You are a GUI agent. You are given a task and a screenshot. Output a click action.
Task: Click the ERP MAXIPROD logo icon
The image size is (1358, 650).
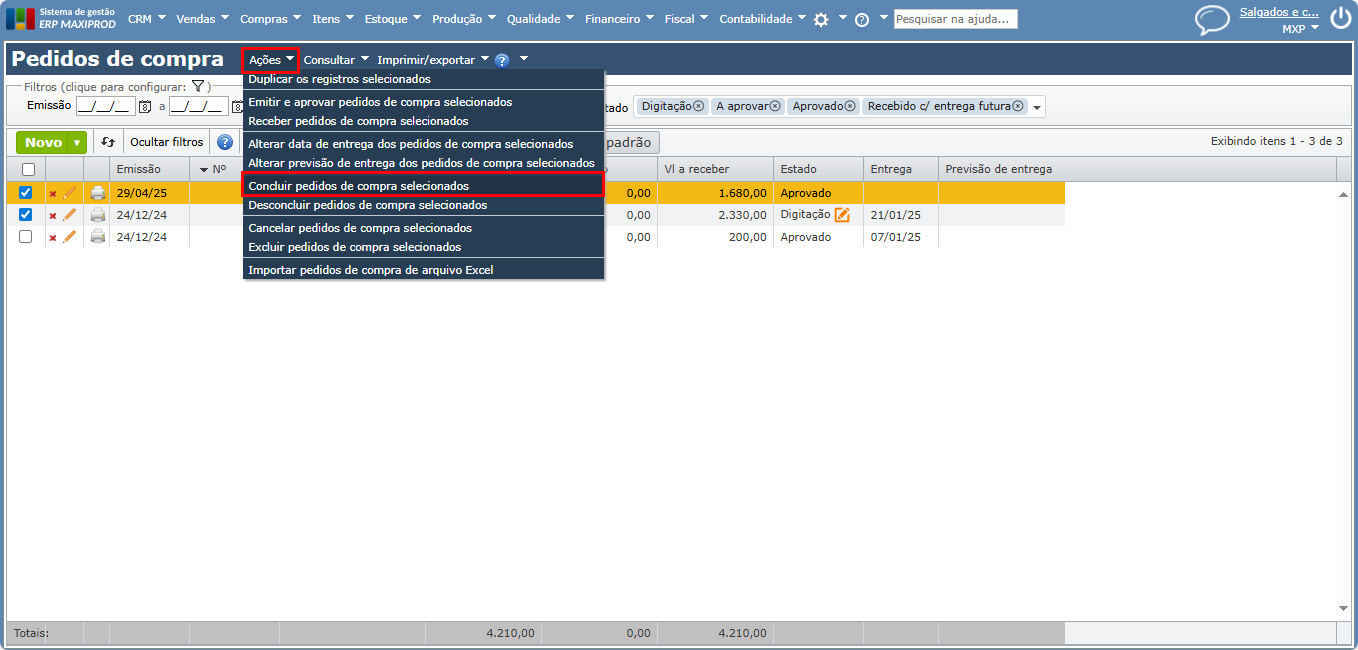point(20,19)
